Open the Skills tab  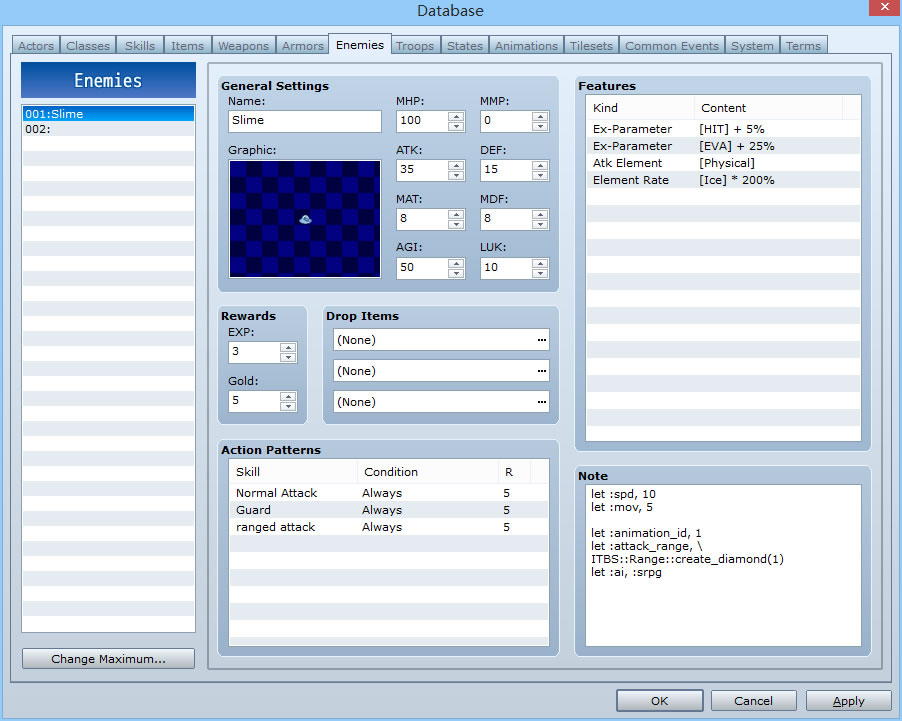pos(140,45)
